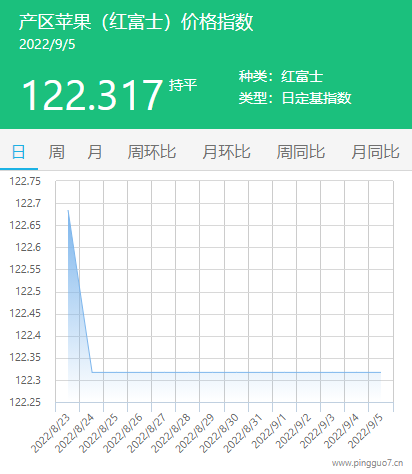This screenshot has height=474, width=412.
Task: Click the 122.3 y-axis label
Action: pos(28,380)
